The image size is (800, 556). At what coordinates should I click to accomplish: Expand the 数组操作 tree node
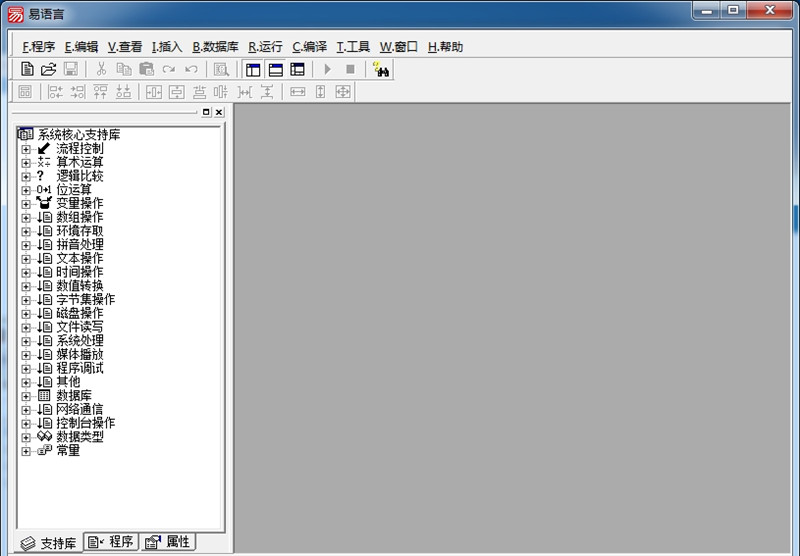coord(26,218)
